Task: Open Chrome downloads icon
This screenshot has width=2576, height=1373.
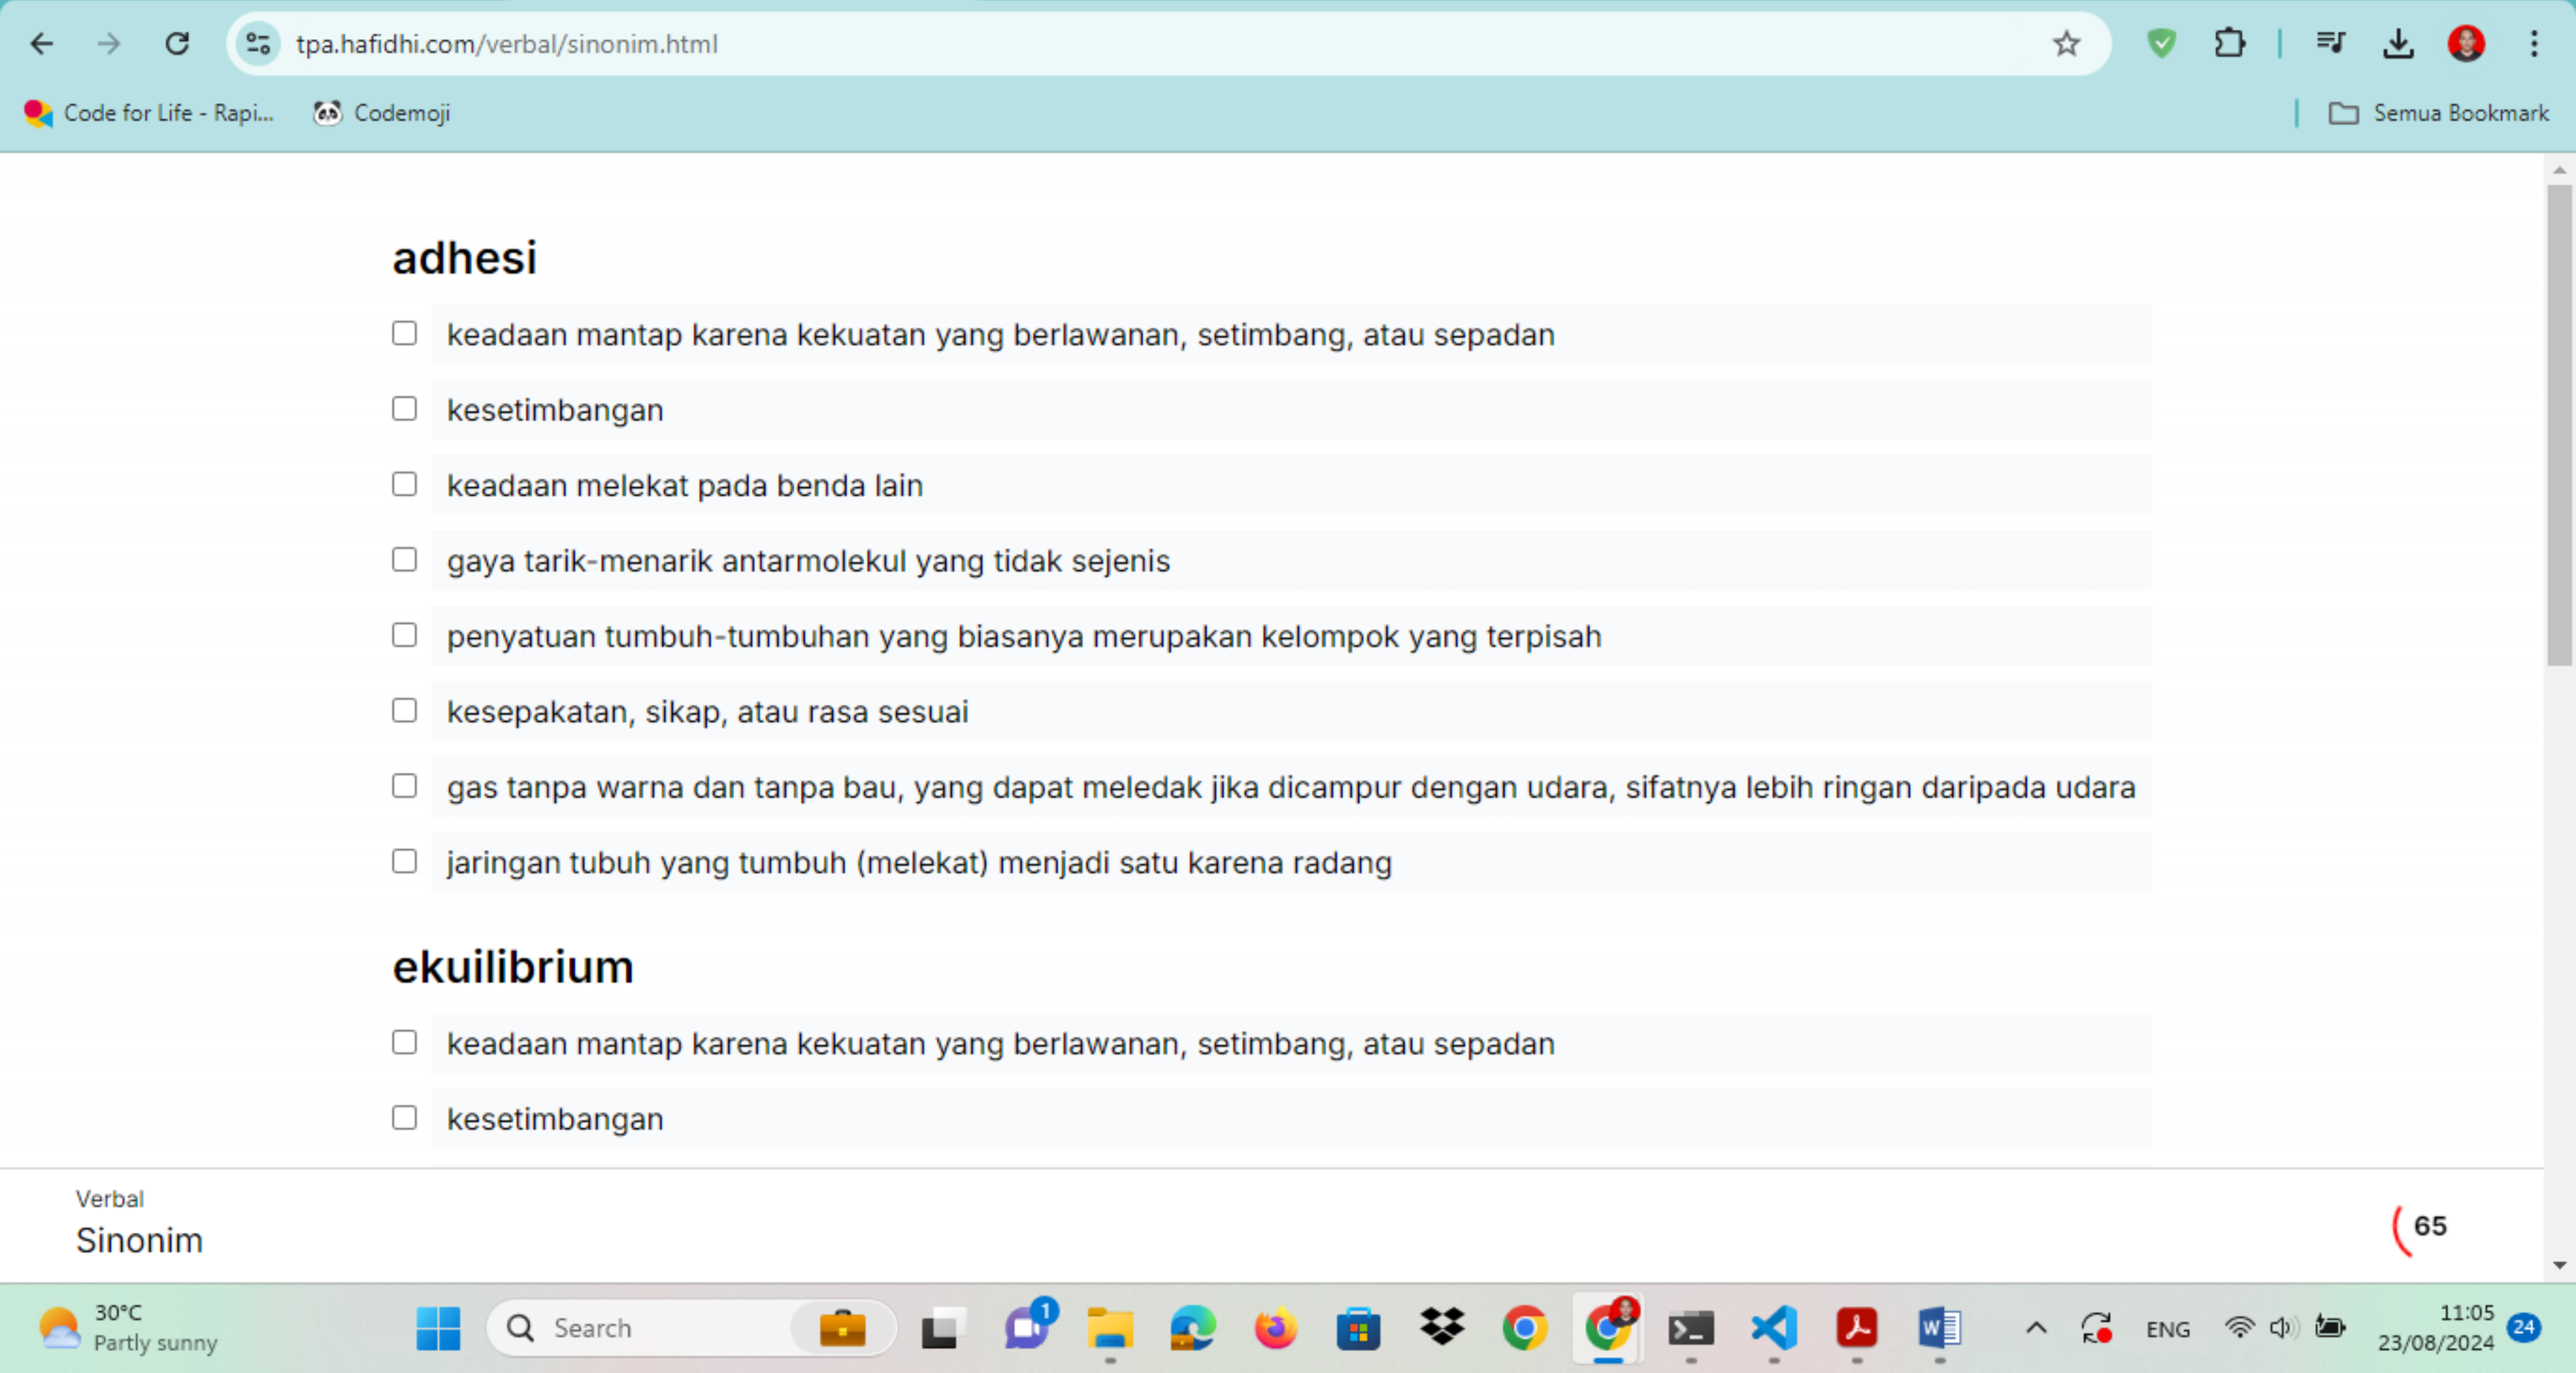Action: (x=2398, y=44)
